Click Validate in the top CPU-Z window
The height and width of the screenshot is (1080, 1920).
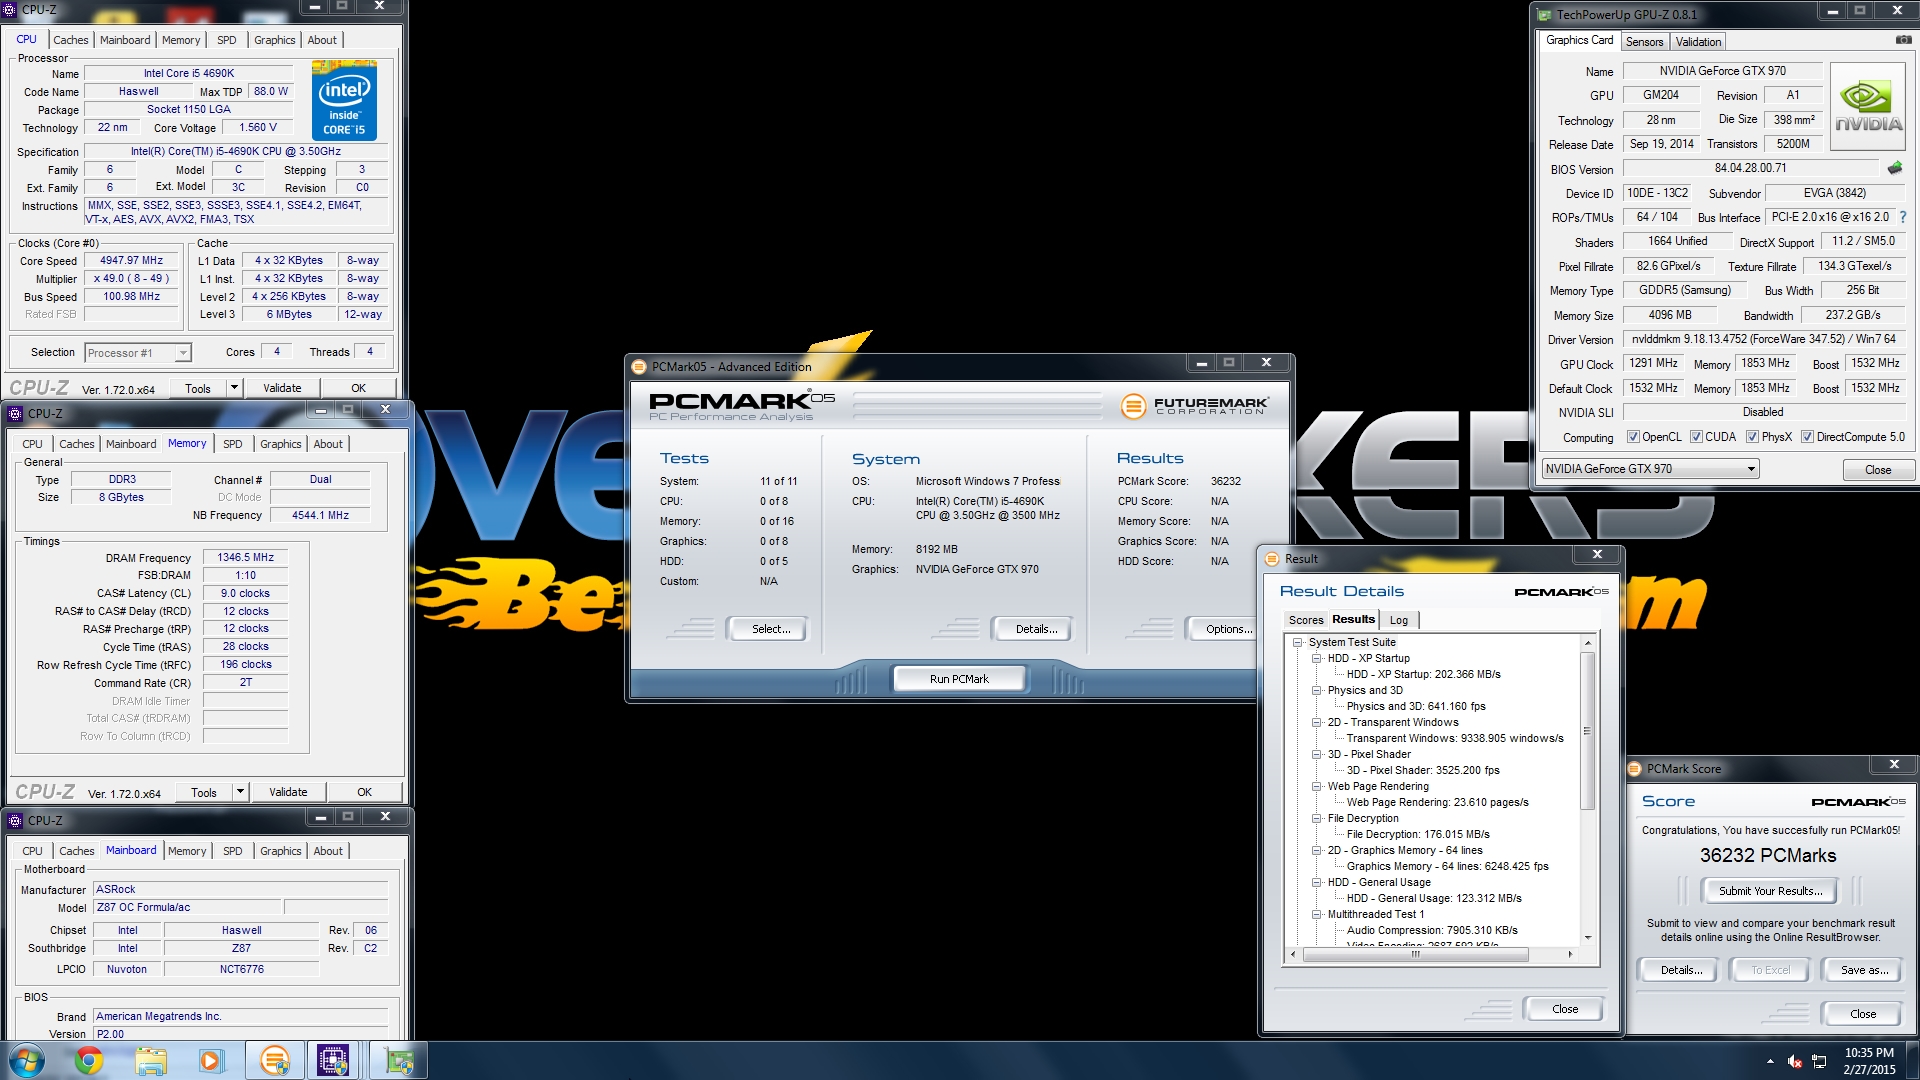(x=282, y=388)
